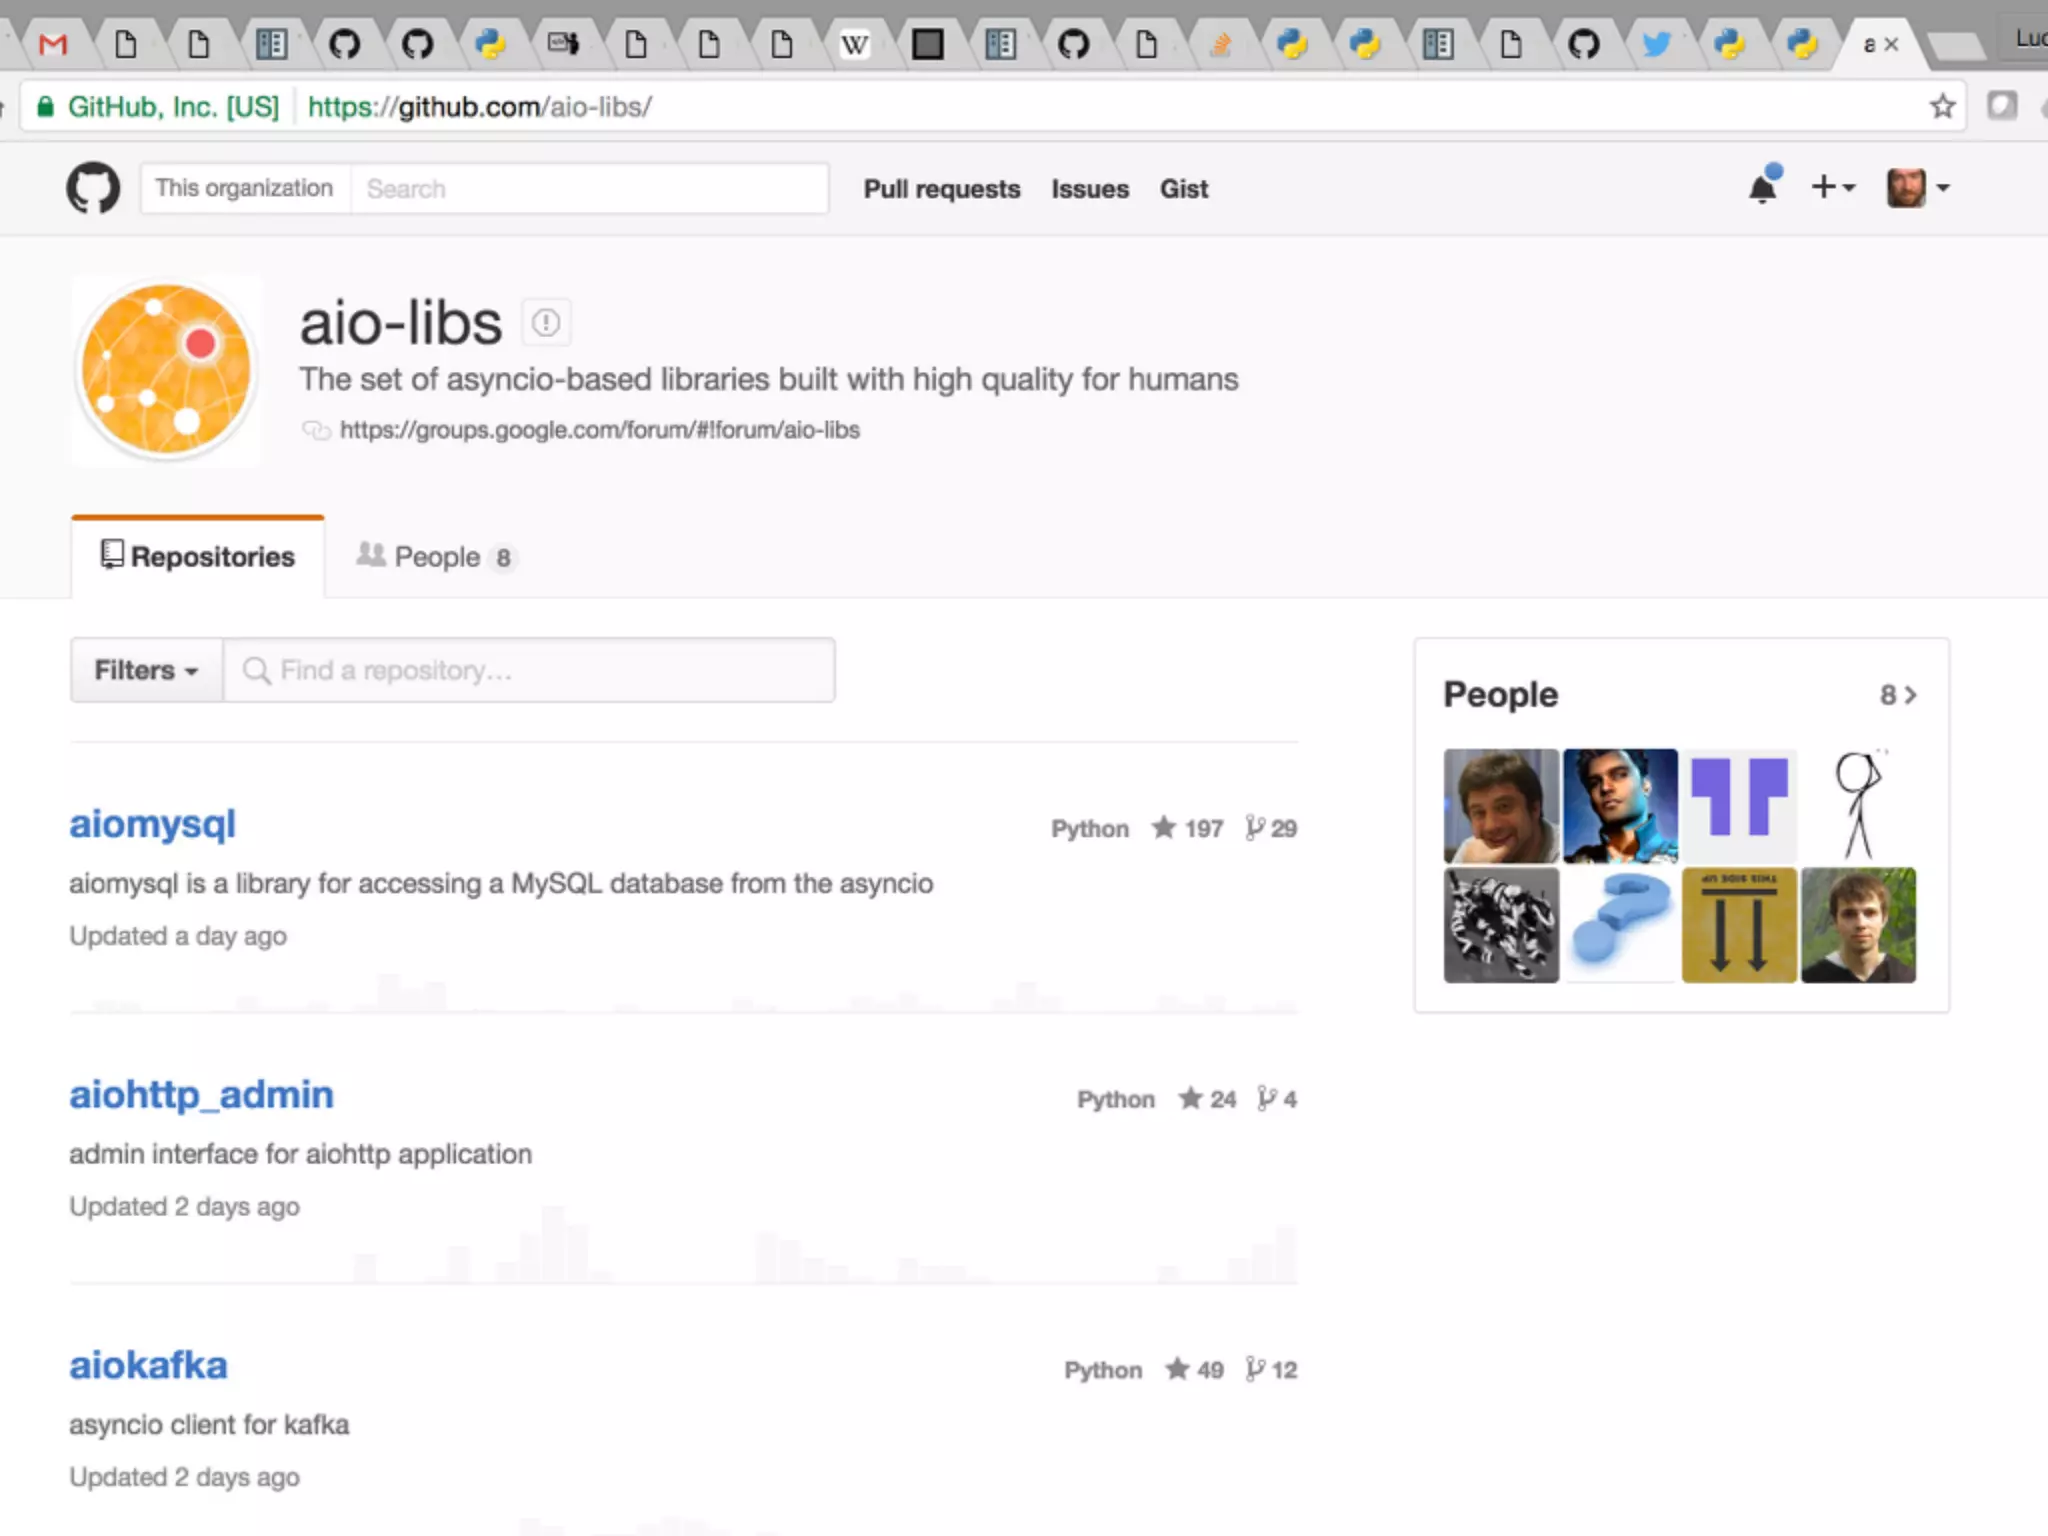The width and height of the screenshot is (2048, 1536).
Task: Click the aio-libs organization avatar
Action: (166, 370)
